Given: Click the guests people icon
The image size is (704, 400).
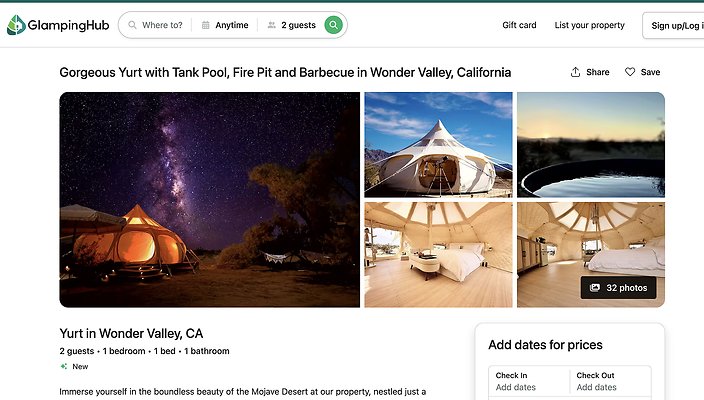Looking at the screenshot, I should [272, 25].
